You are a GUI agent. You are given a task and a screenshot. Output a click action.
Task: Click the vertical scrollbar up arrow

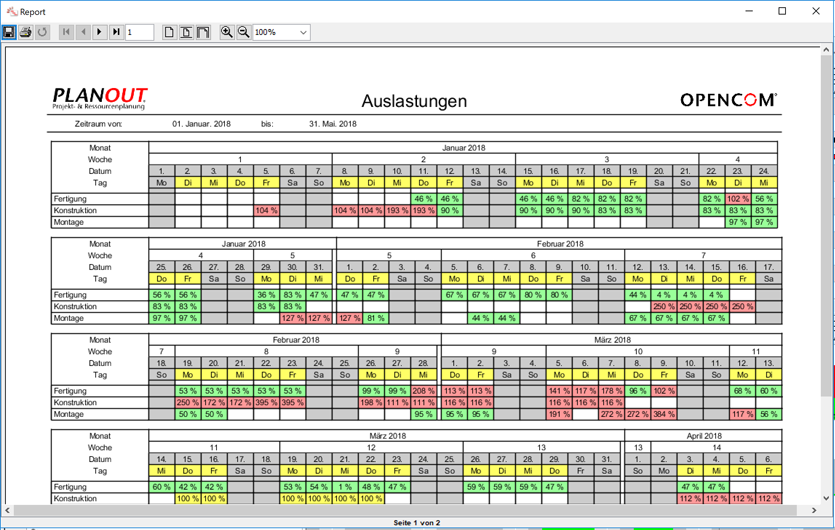(x=826, y=50)
